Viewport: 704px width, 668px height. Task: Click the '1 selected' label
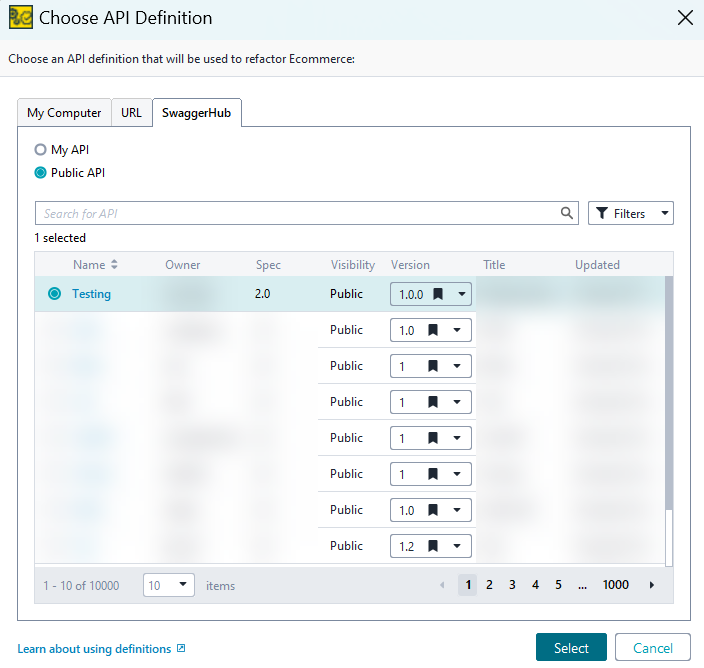[60, 237]
